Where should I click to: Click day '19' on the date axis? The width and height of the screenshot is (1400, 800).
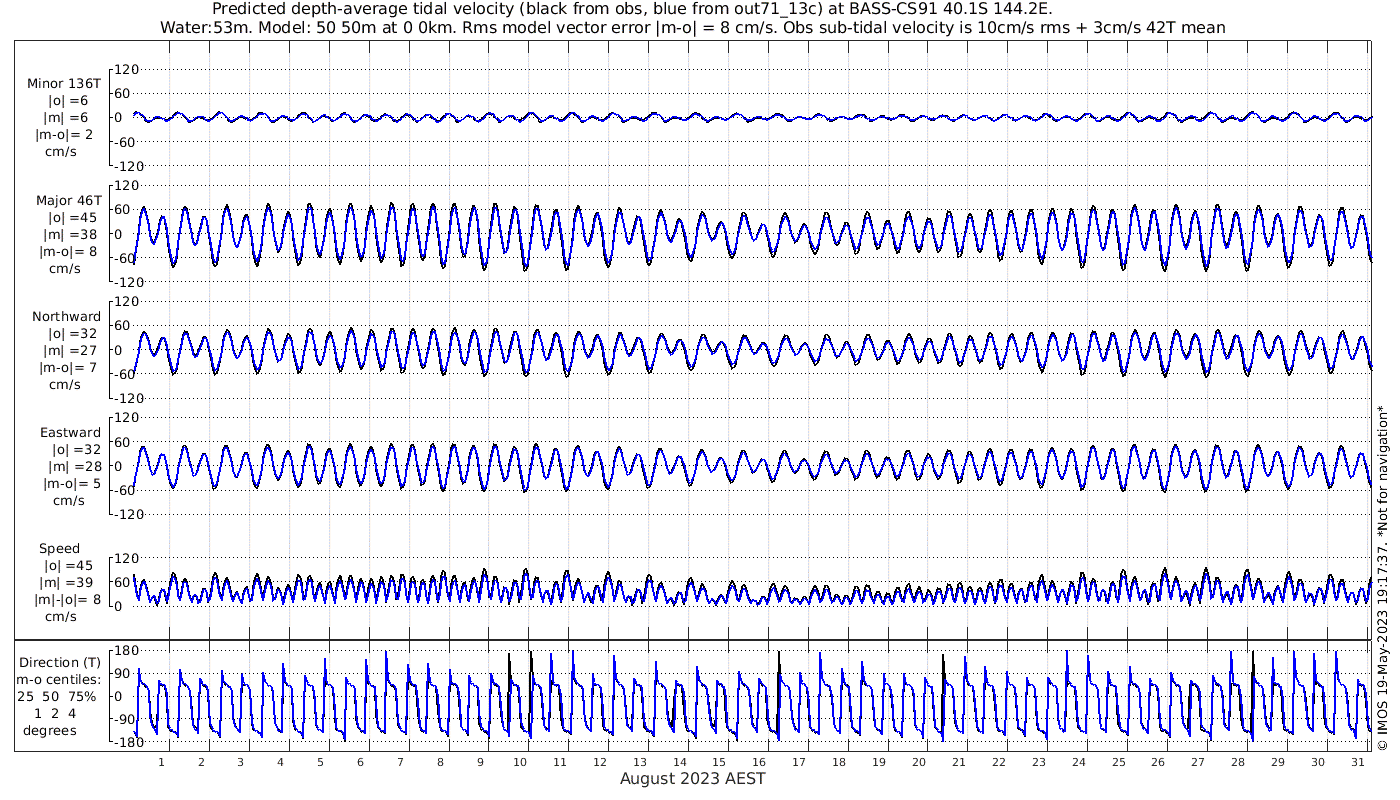click(x=879, y=762)
